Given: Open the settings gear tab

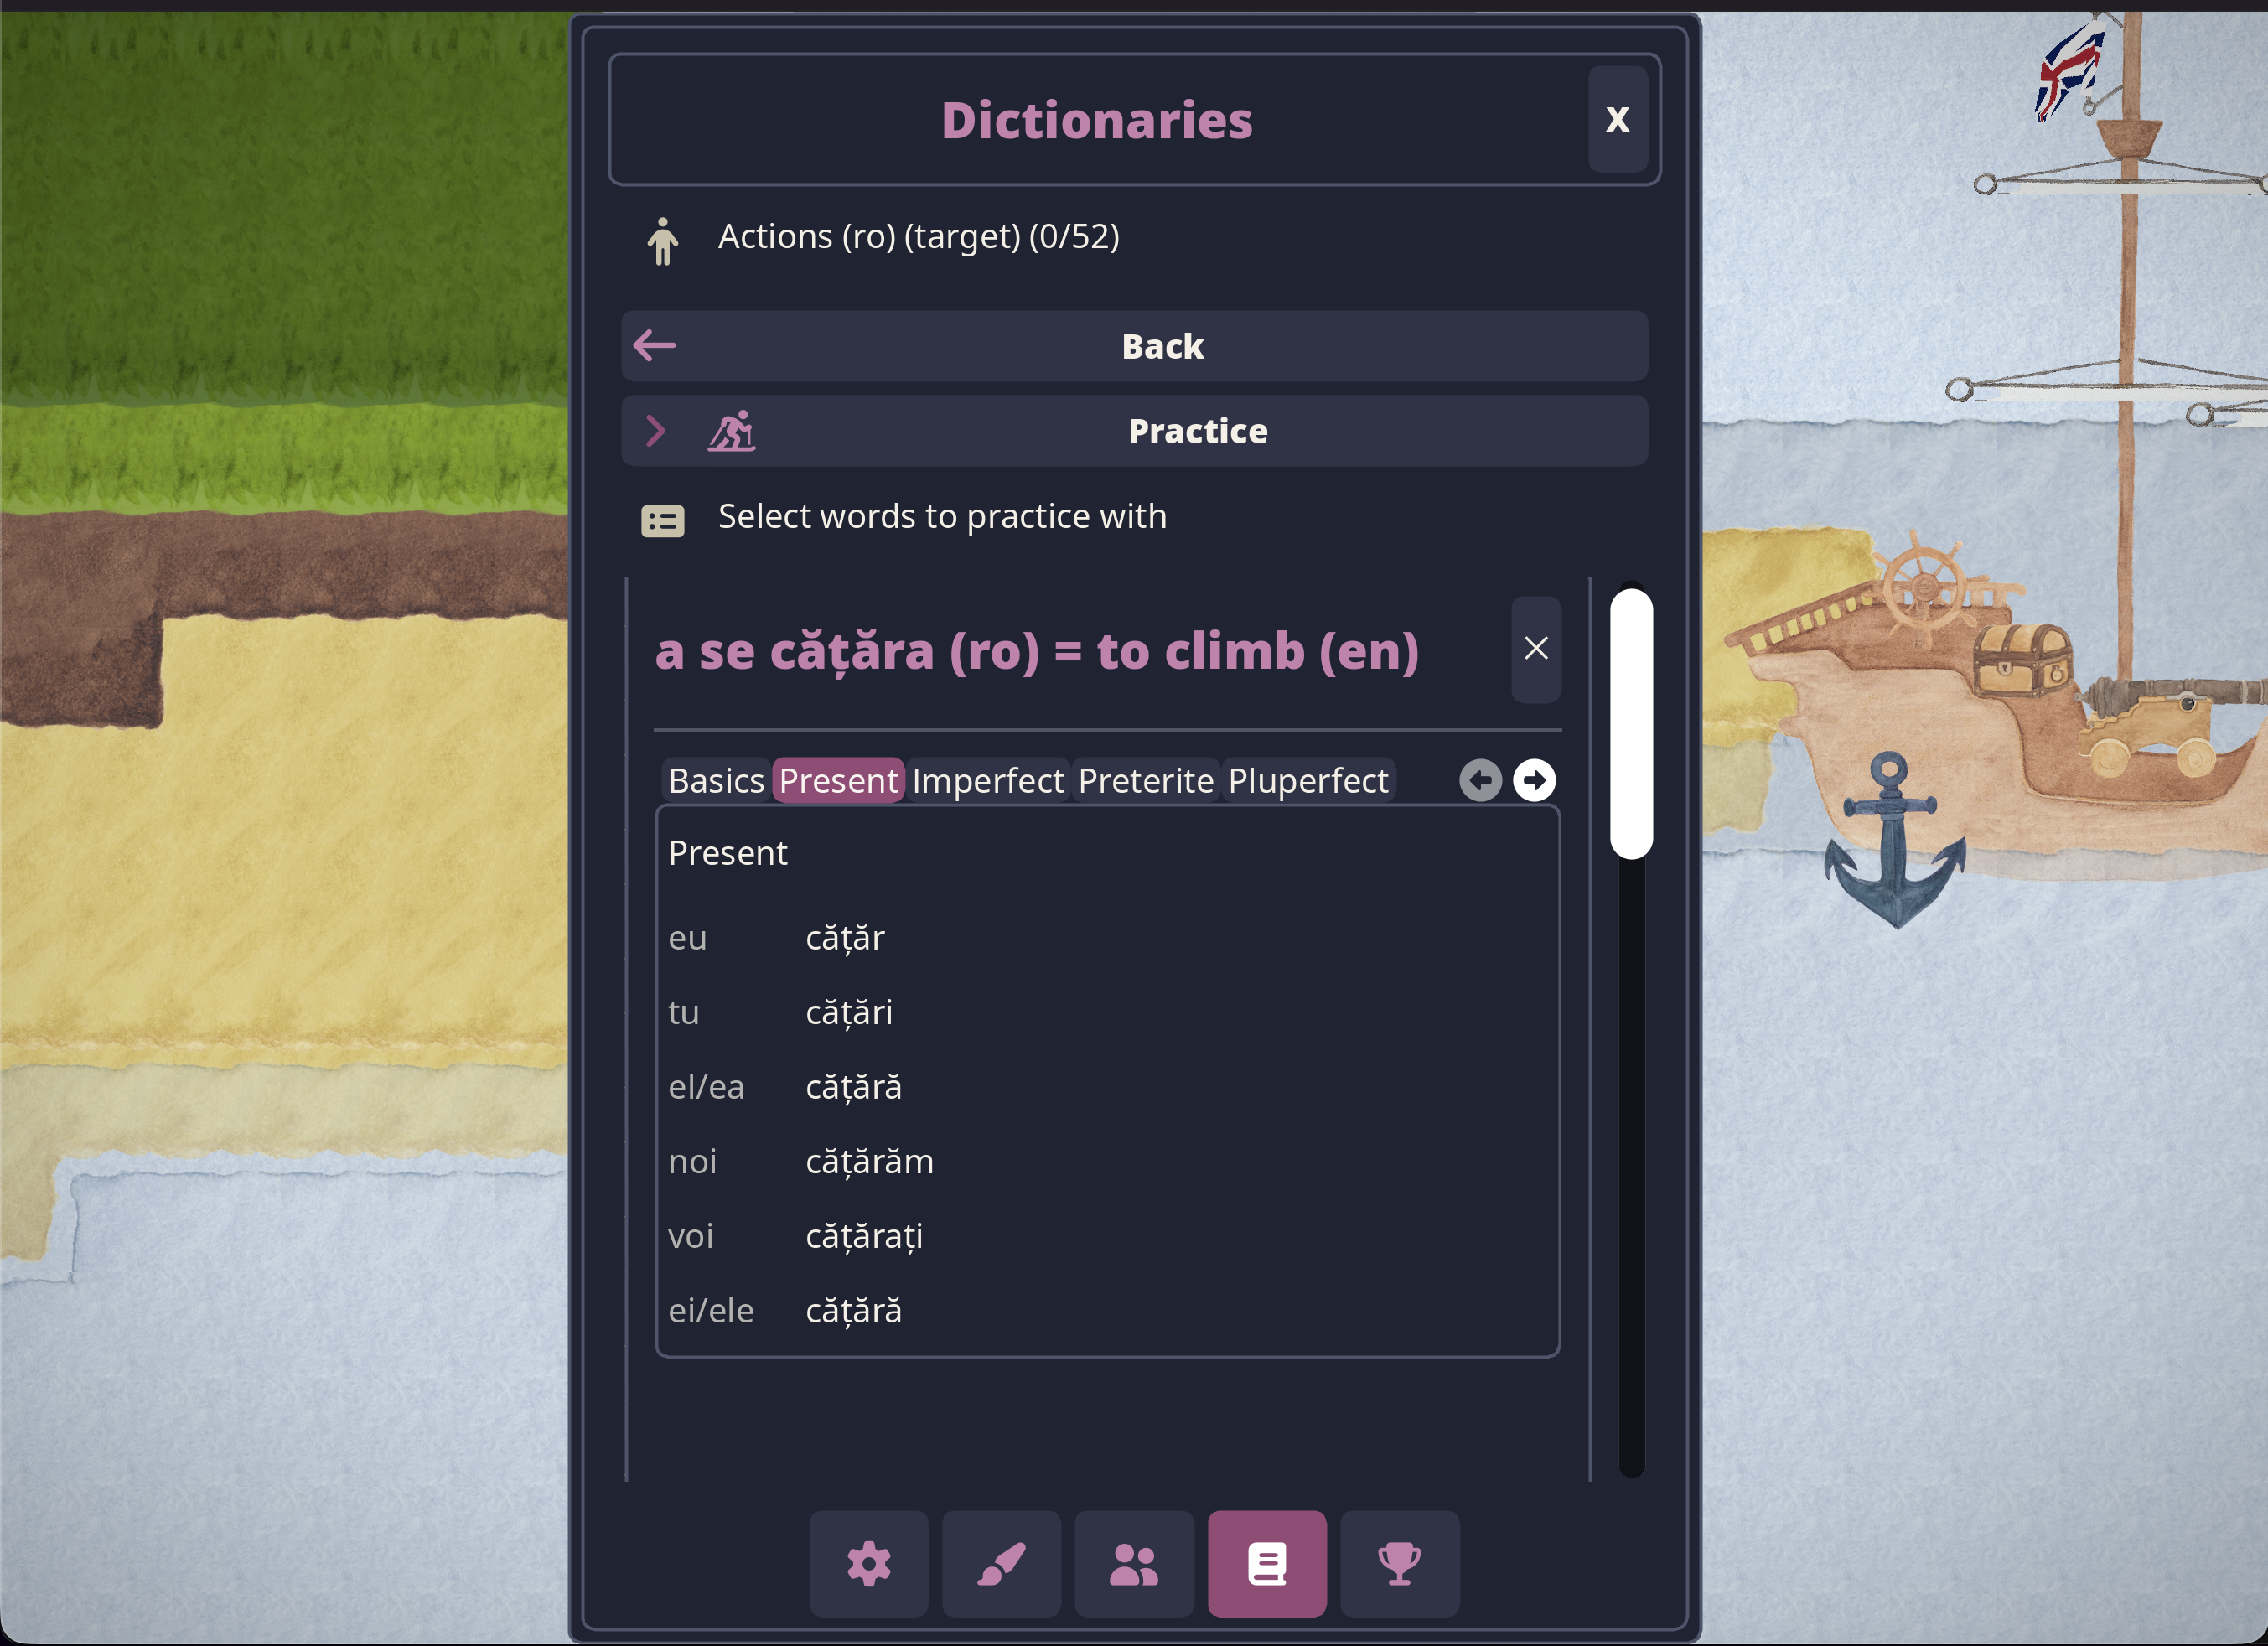Looking at the screenshot, I should pos(868,1563).
